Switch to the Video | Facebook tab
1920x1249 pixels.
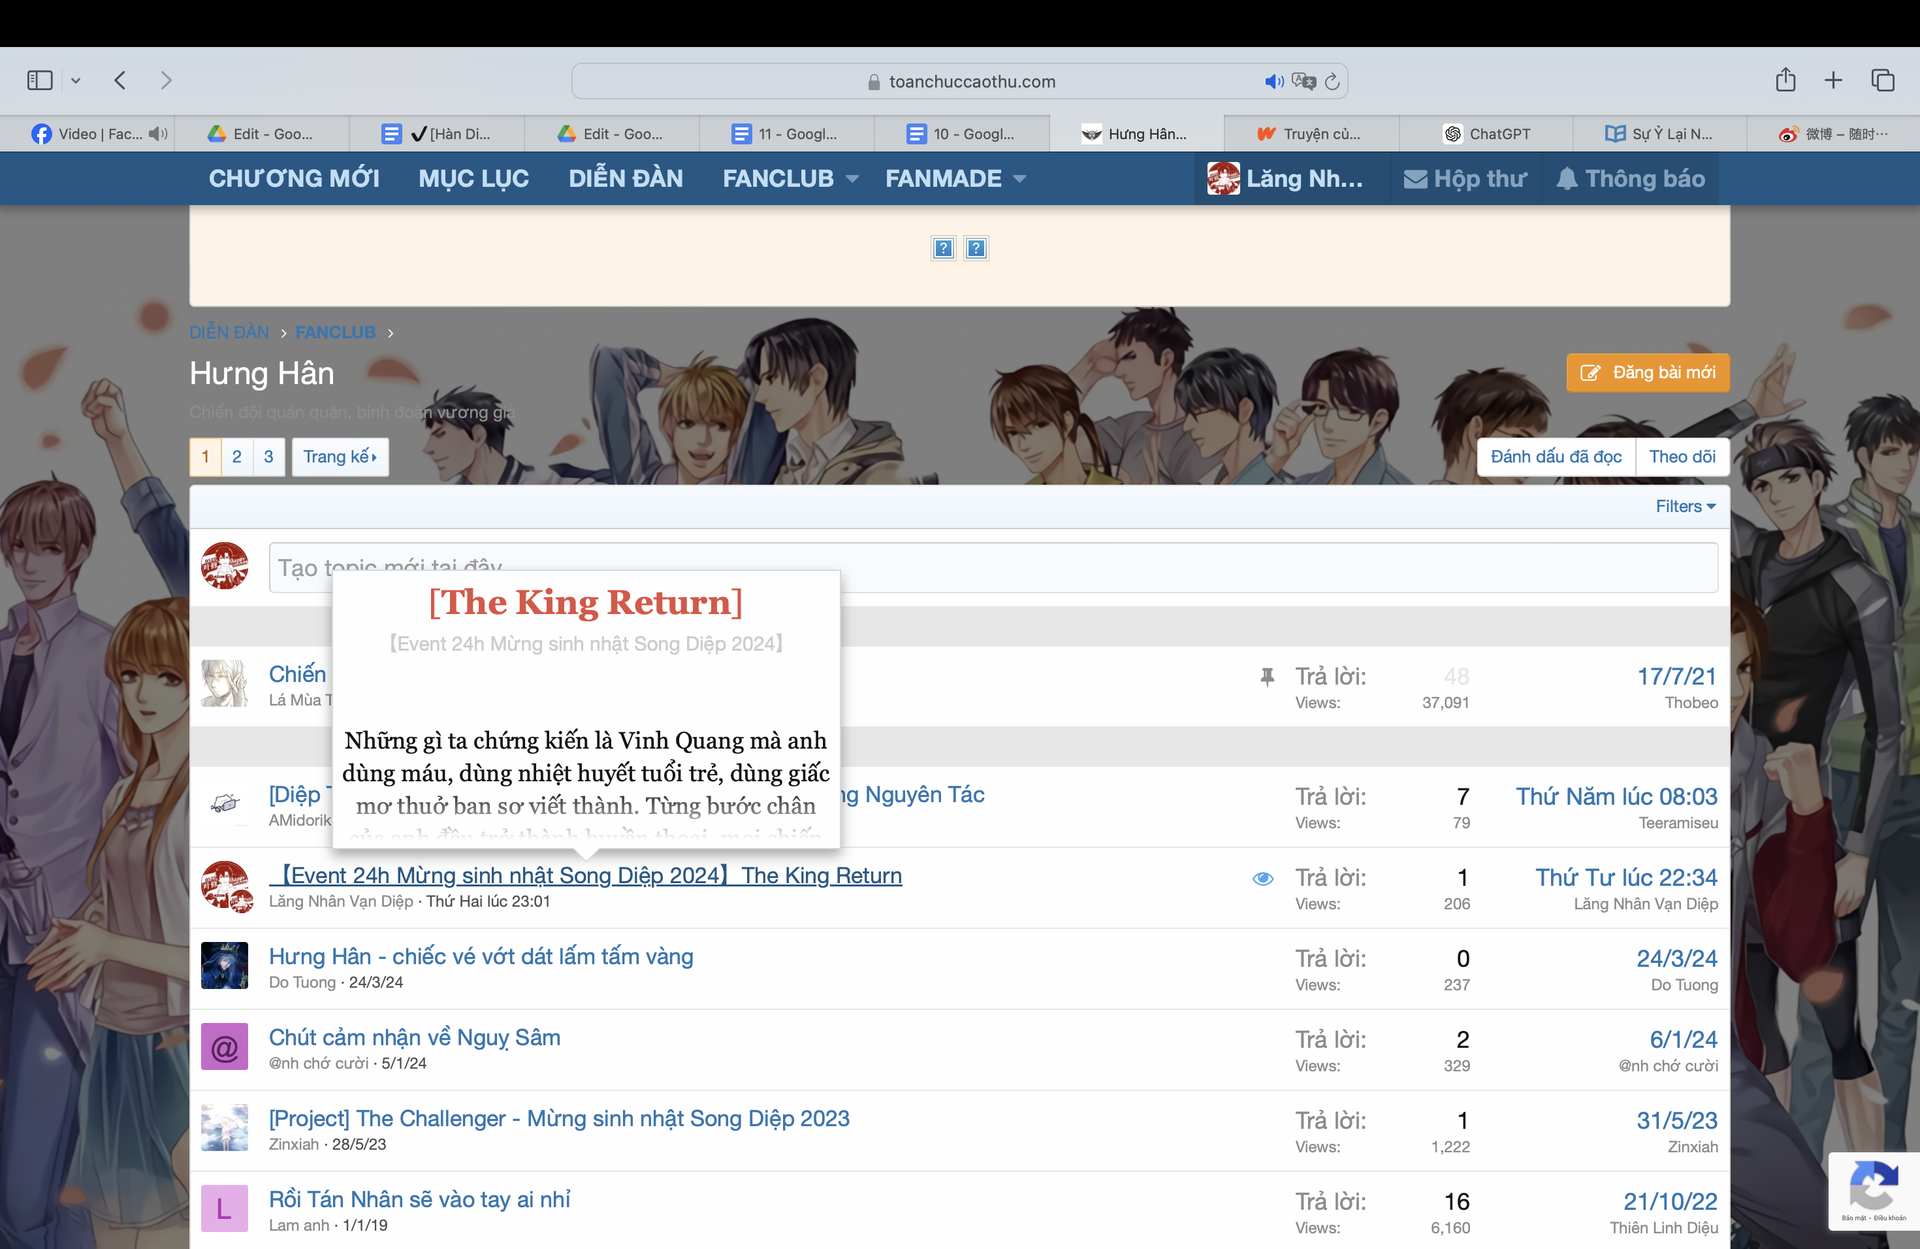87,133
